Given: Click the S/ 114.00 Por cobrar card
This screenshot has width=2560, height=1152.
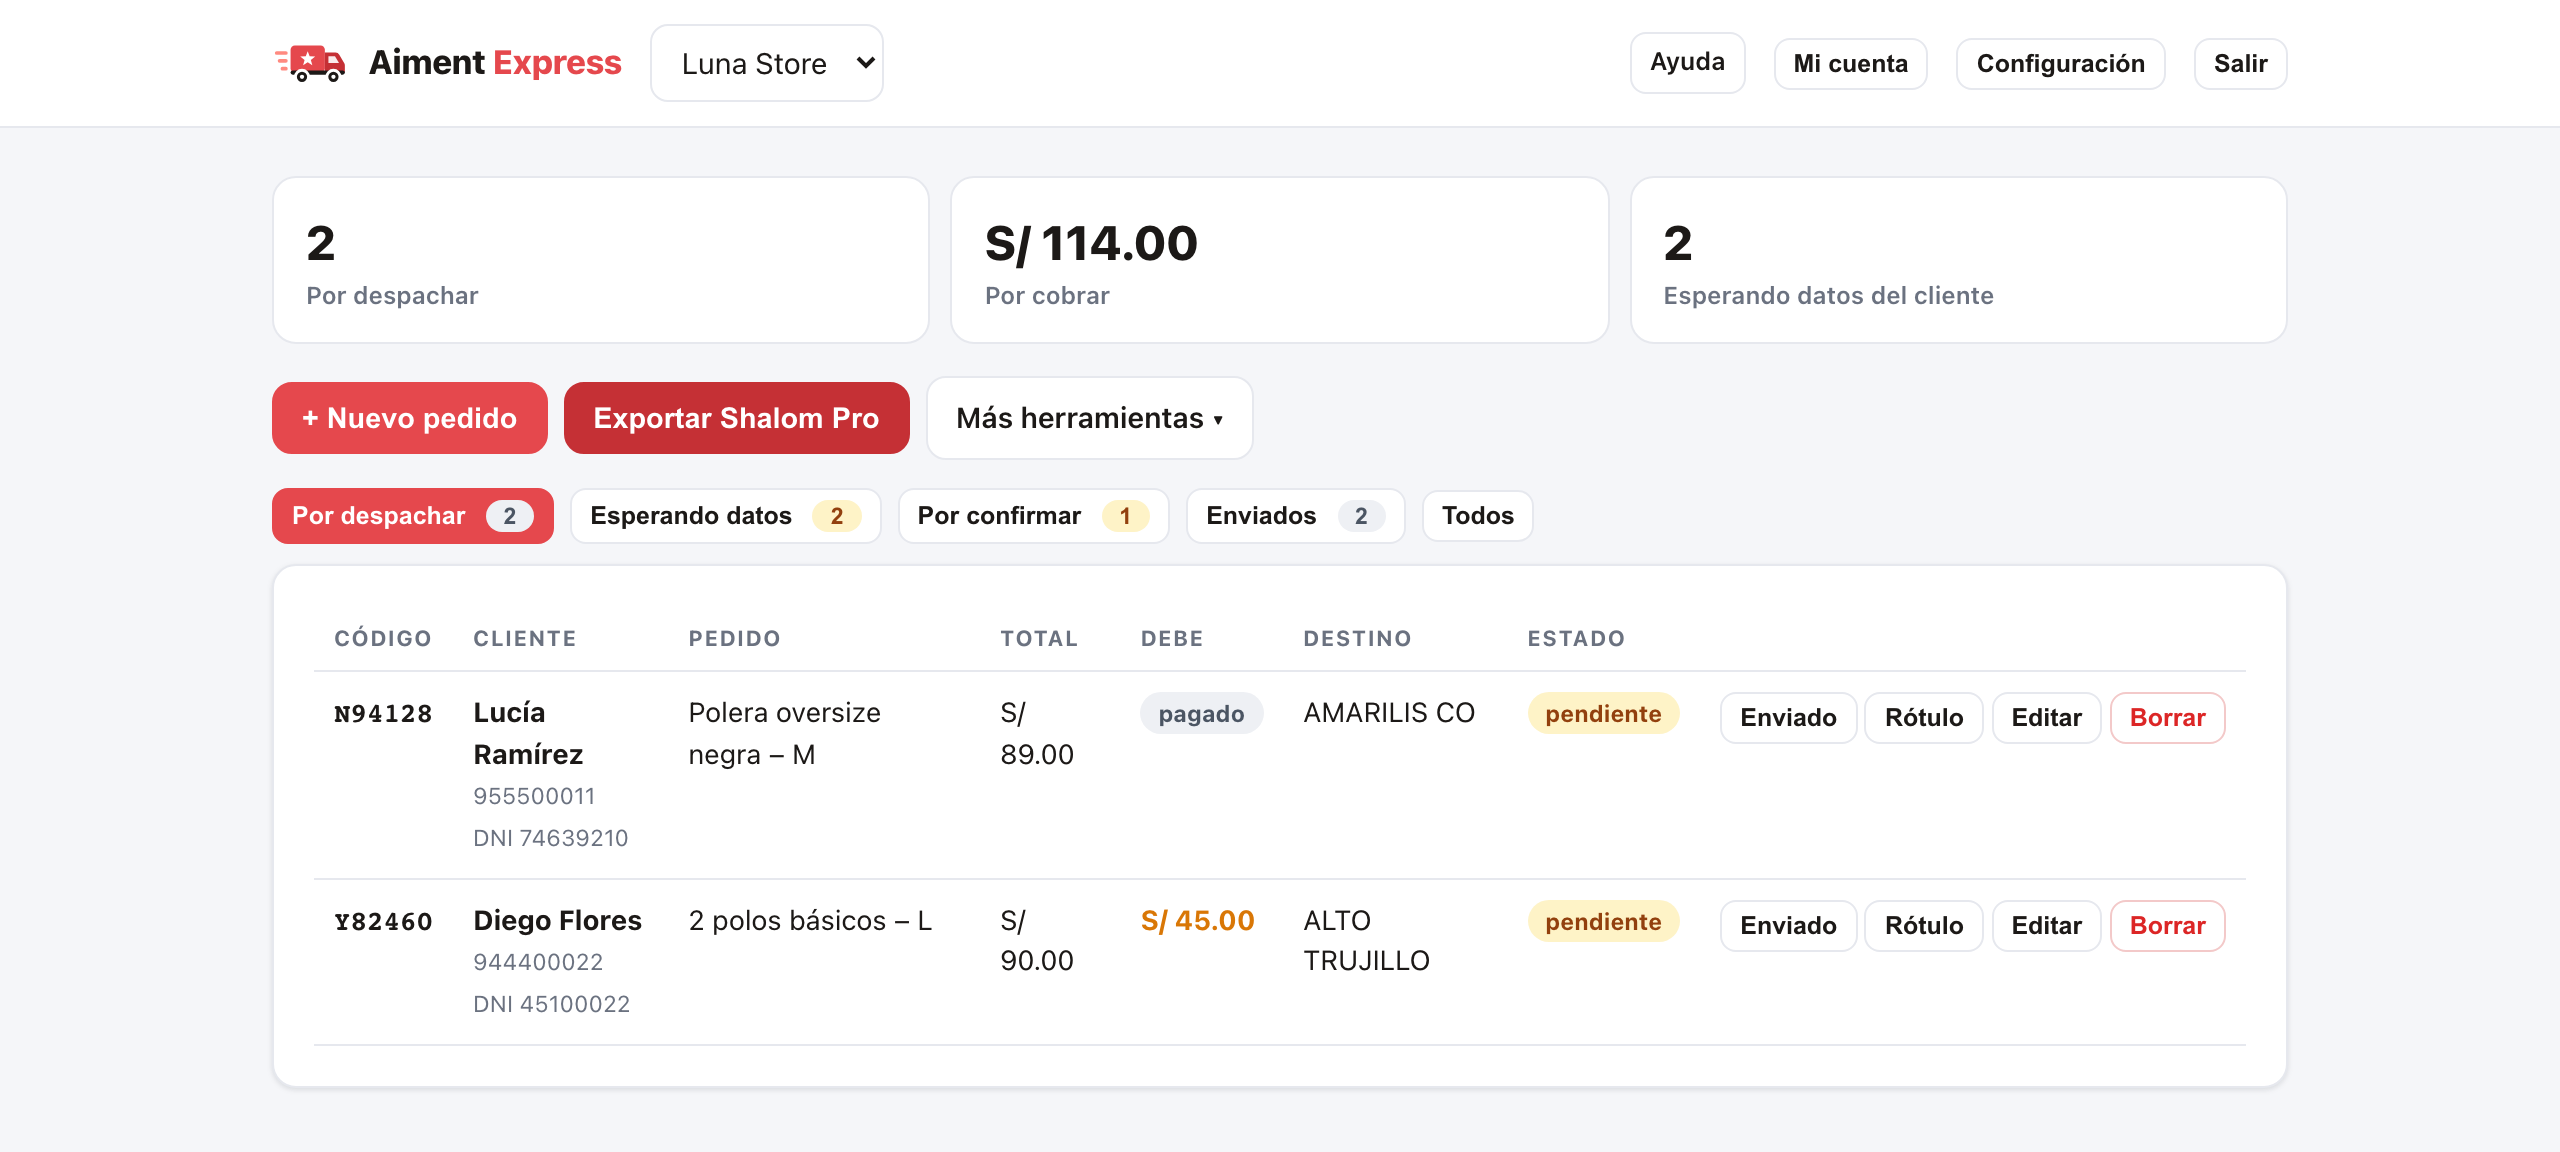Looking at the screenshot, I should click(1279, 260).
